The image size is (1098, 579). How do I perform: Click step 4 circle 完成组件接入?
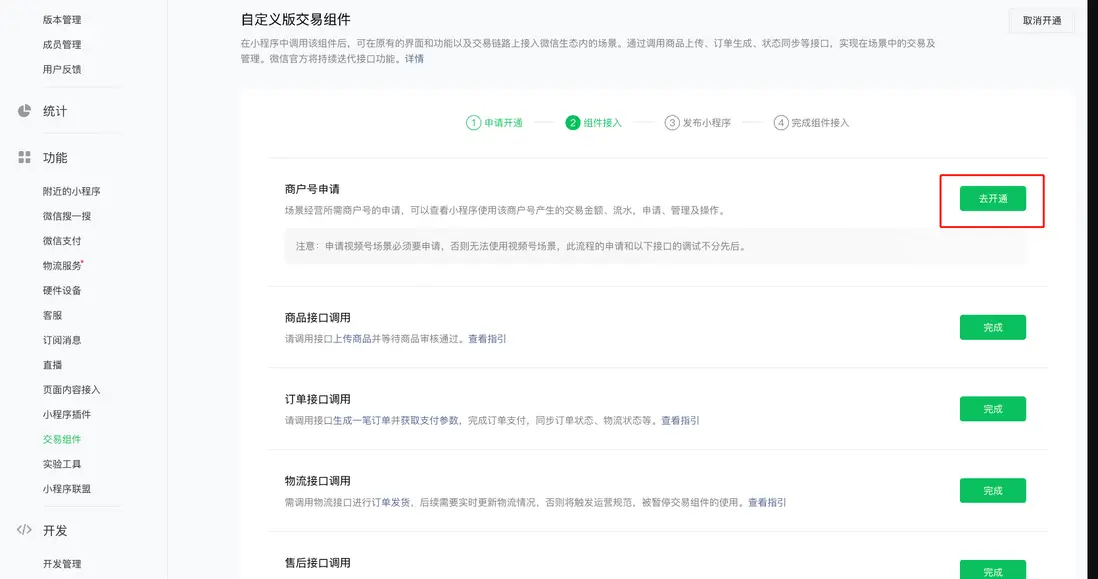[781, 123]
